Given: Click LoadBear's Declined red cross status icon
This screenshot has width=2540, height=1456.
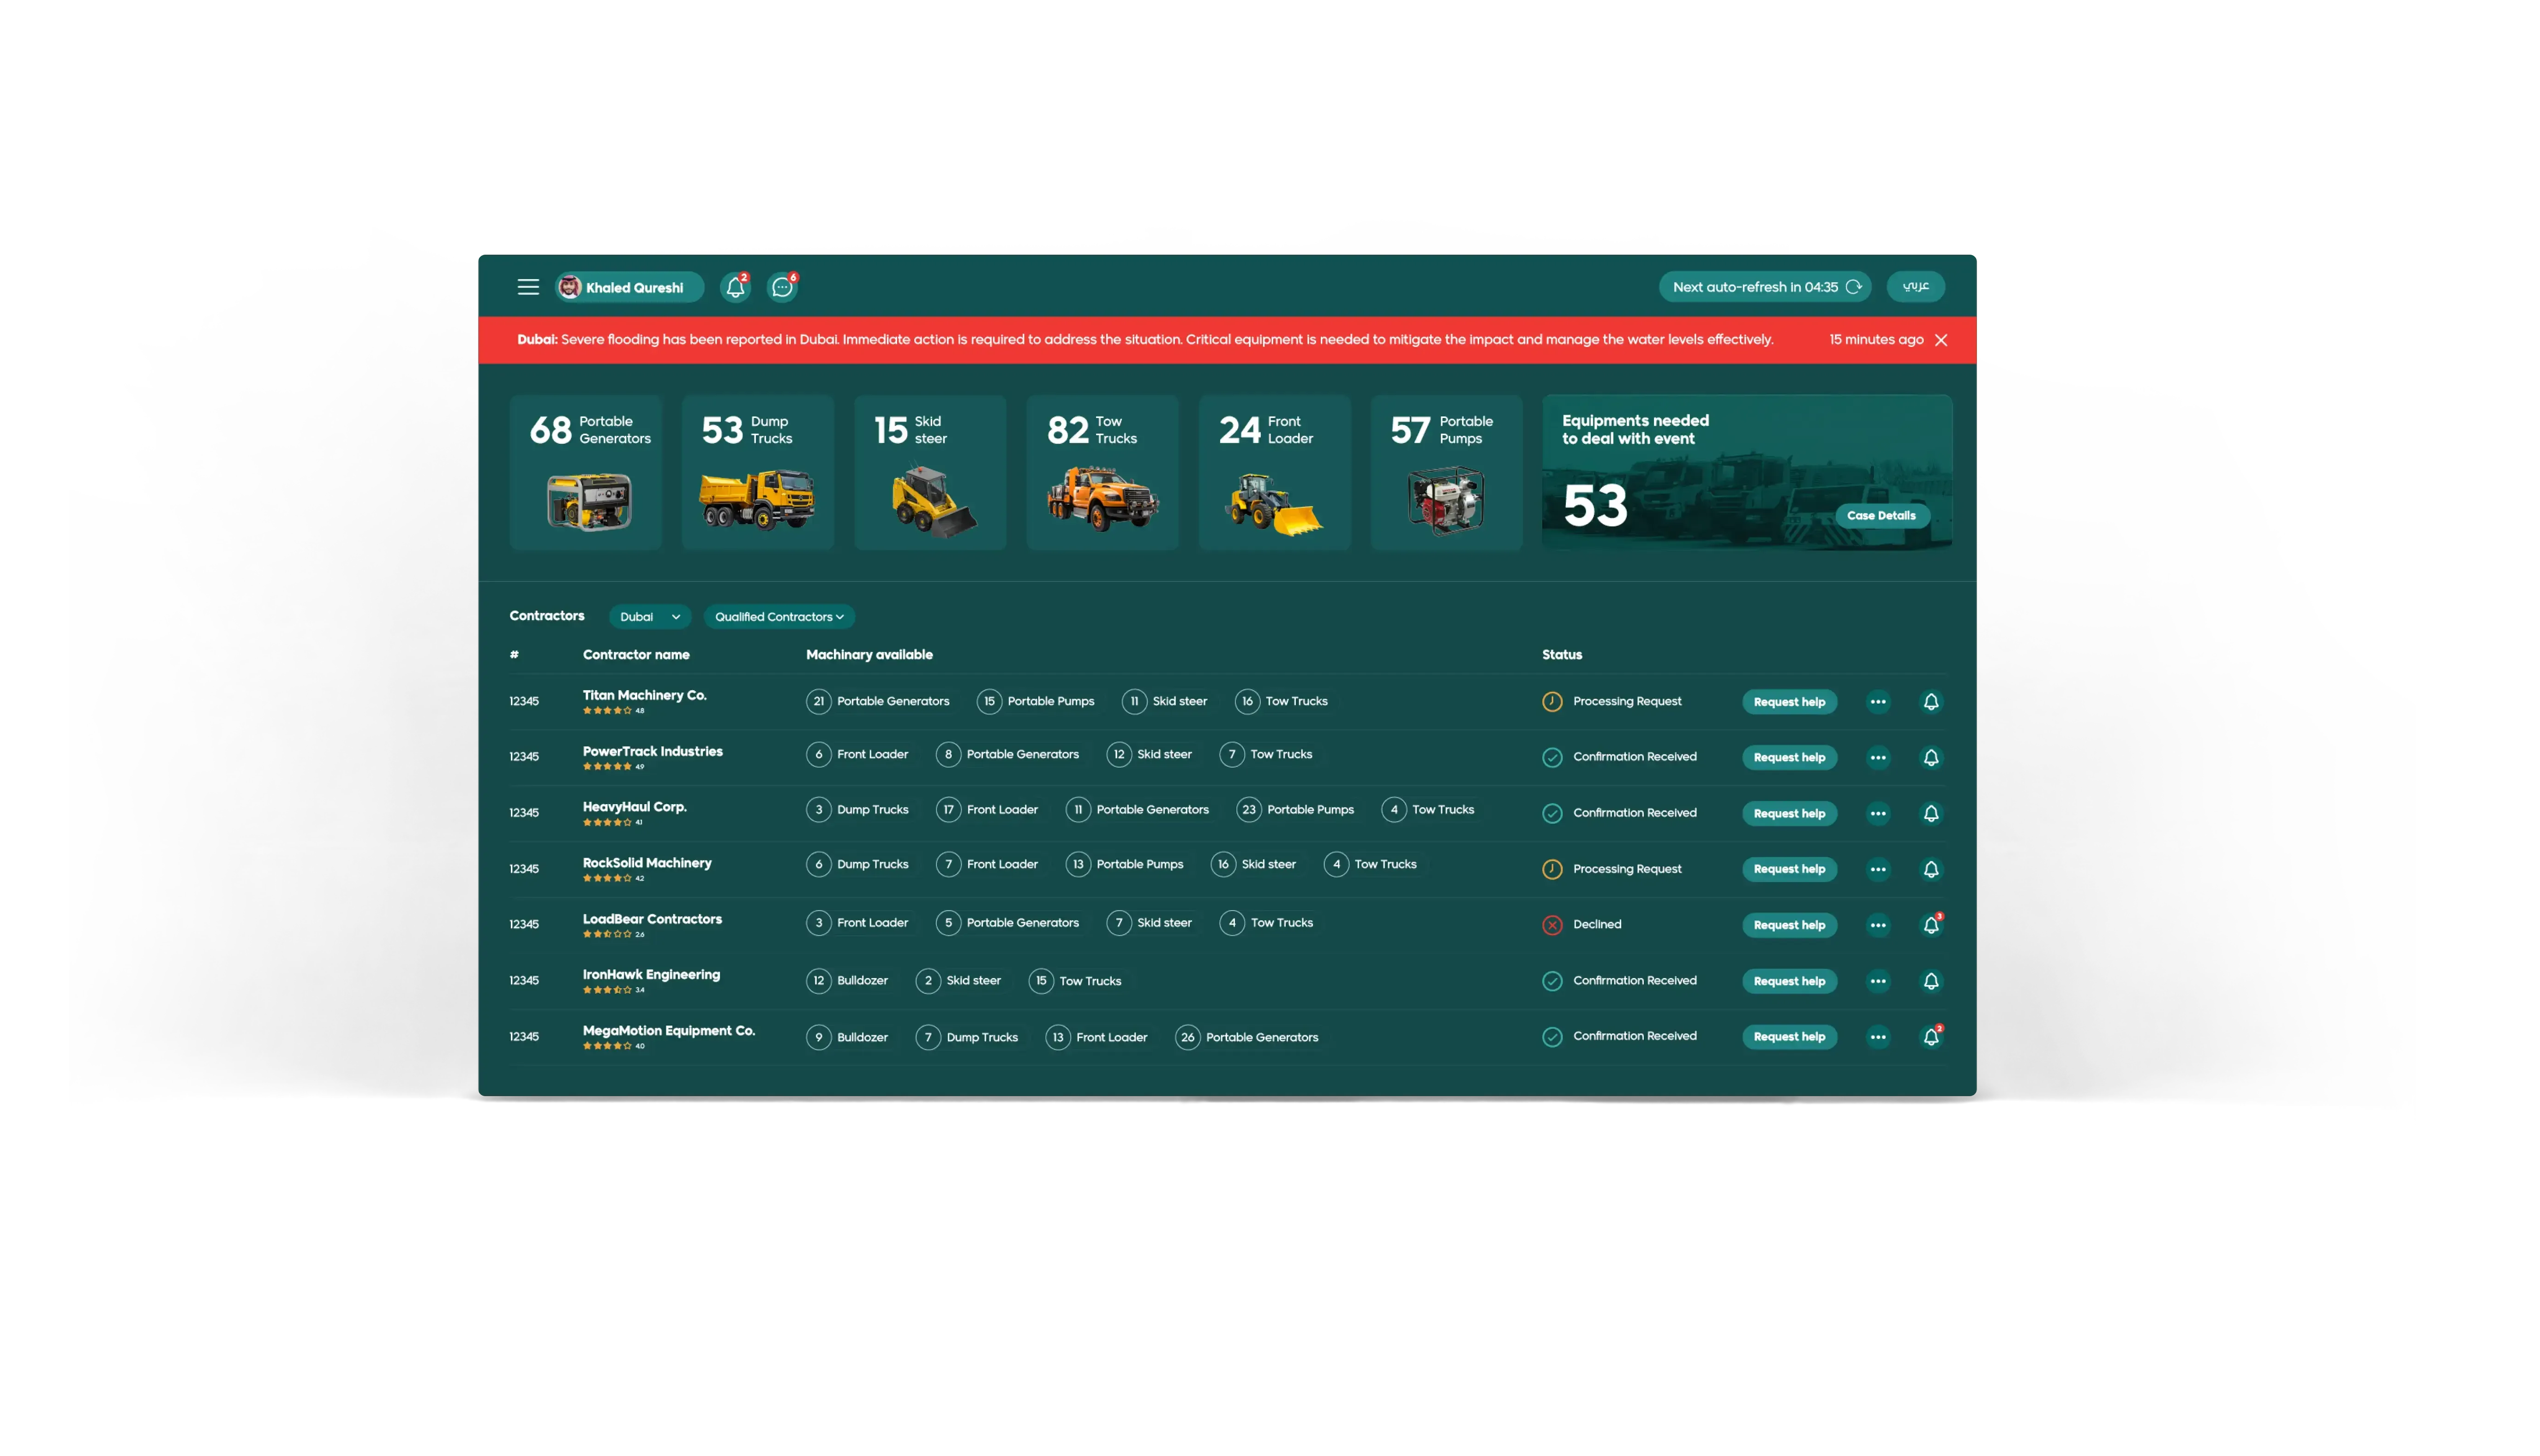Looking at the screenshot, I should 1552,925.
